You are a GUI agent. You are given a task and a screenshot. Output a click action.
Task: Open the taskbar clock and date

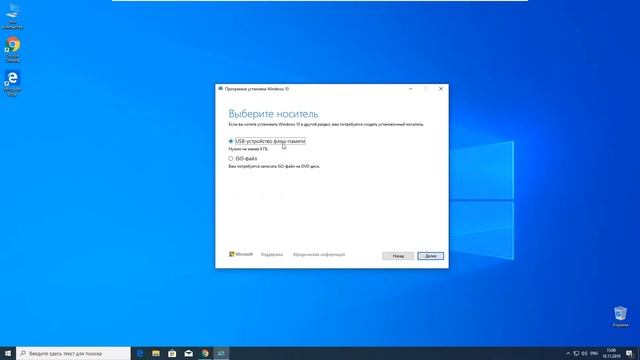click(611, 353)
